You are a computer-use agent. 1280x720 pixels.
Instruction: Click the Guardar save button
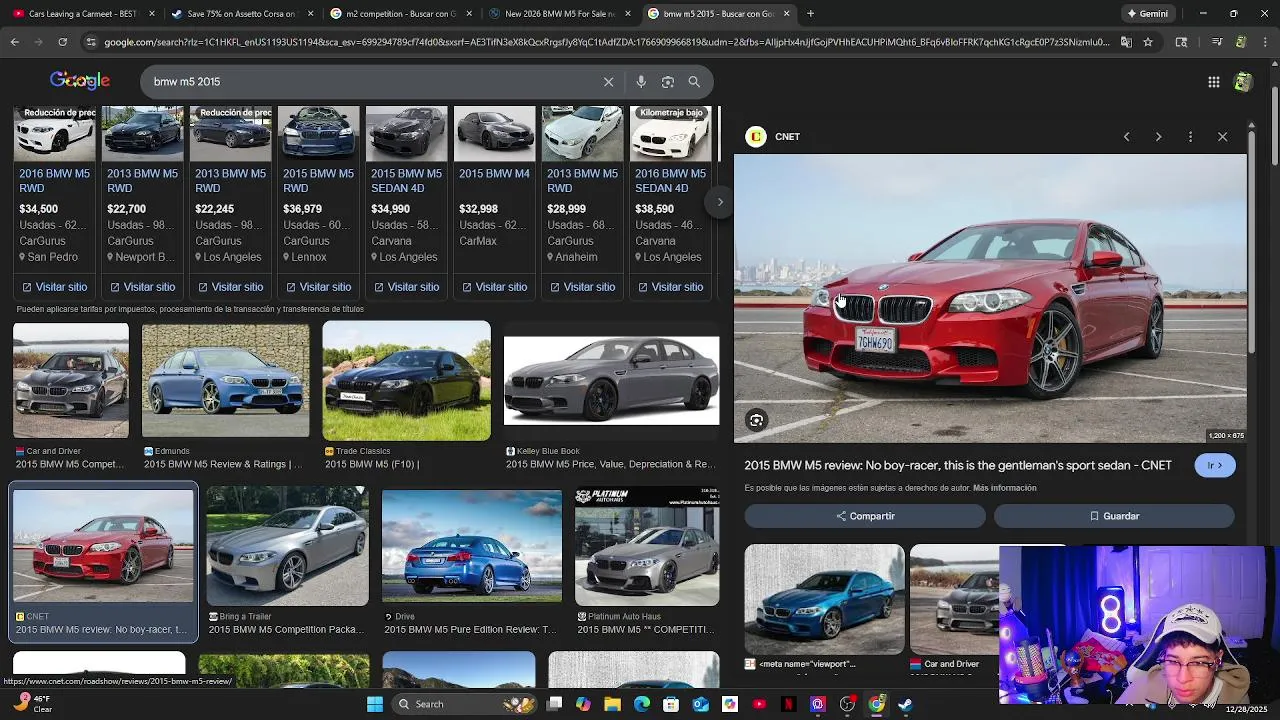coord(1114,516)
